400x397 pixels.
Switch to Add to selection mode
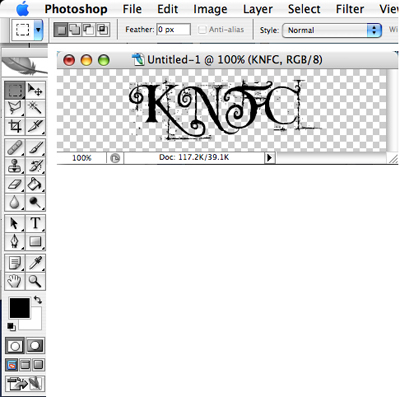pyautogui.click(x=74, y=30)
